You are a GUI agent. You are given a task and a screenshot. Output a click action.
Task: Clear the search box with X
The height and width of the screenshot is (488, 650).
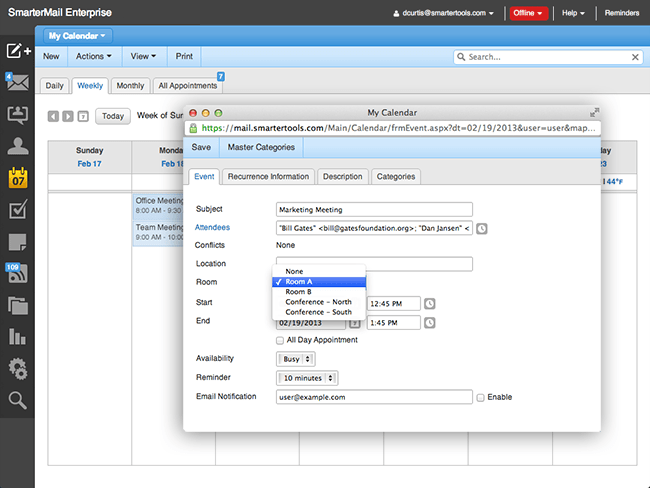[x=635, y=57]
